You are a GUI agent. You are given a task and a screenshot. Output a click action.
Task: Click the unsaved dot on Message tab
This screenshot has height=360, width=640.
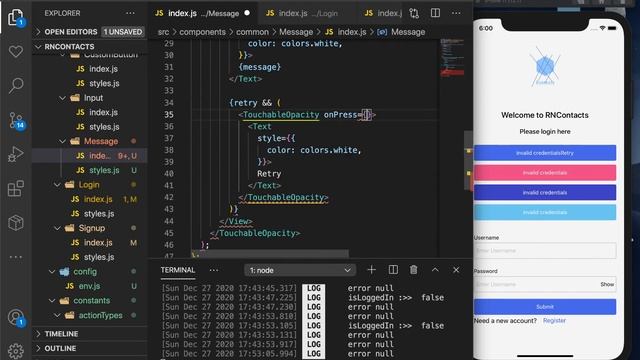point(247,13)
